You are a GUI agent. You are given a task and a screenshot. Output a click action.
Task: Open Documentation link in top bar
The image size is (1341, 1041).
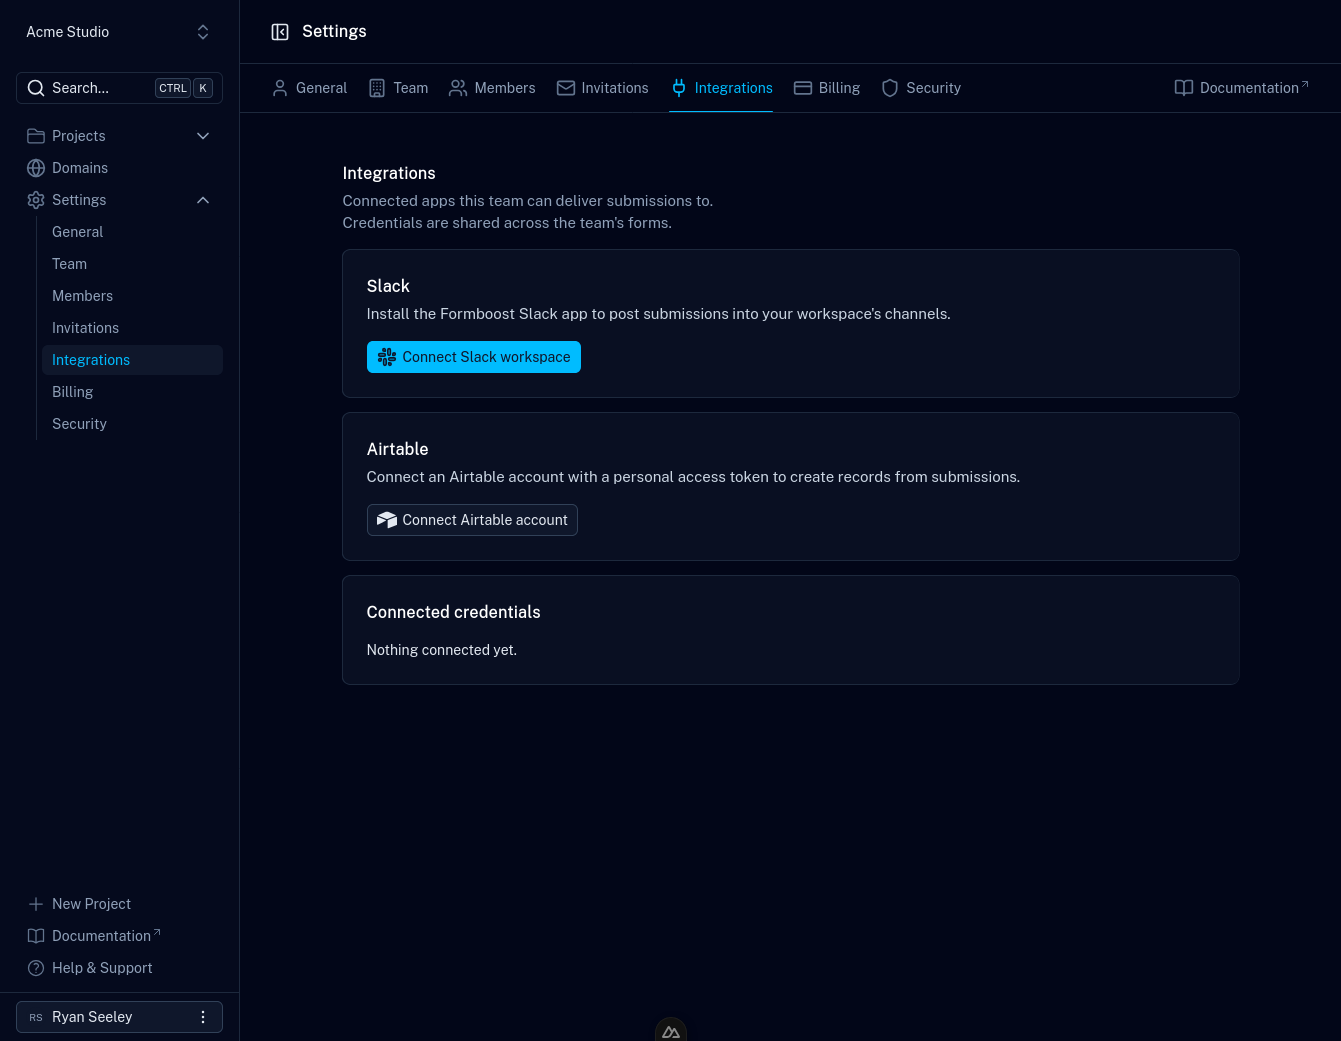click(x=1241, y=88)
